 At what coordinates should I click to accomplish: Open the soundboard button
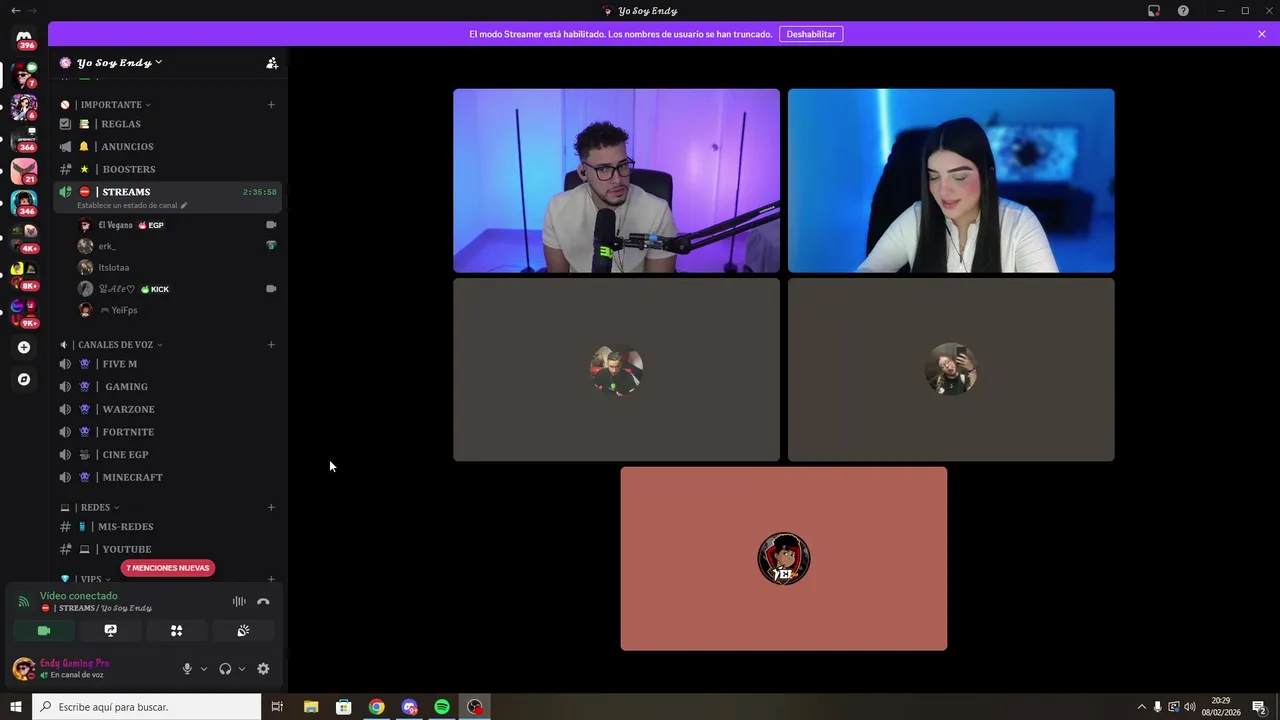tap(242, 631)
